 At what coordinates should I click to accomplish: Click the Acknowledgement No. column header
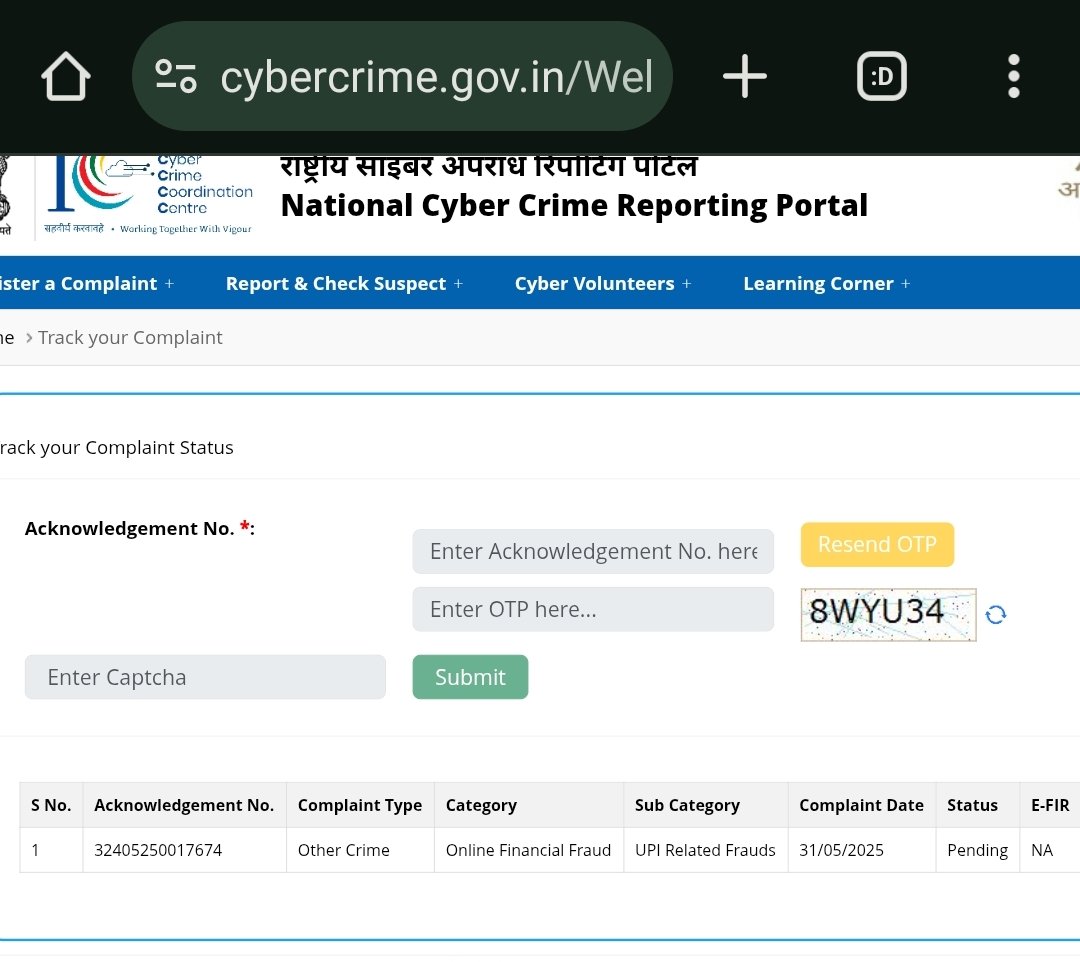click(x=184, y=805)
